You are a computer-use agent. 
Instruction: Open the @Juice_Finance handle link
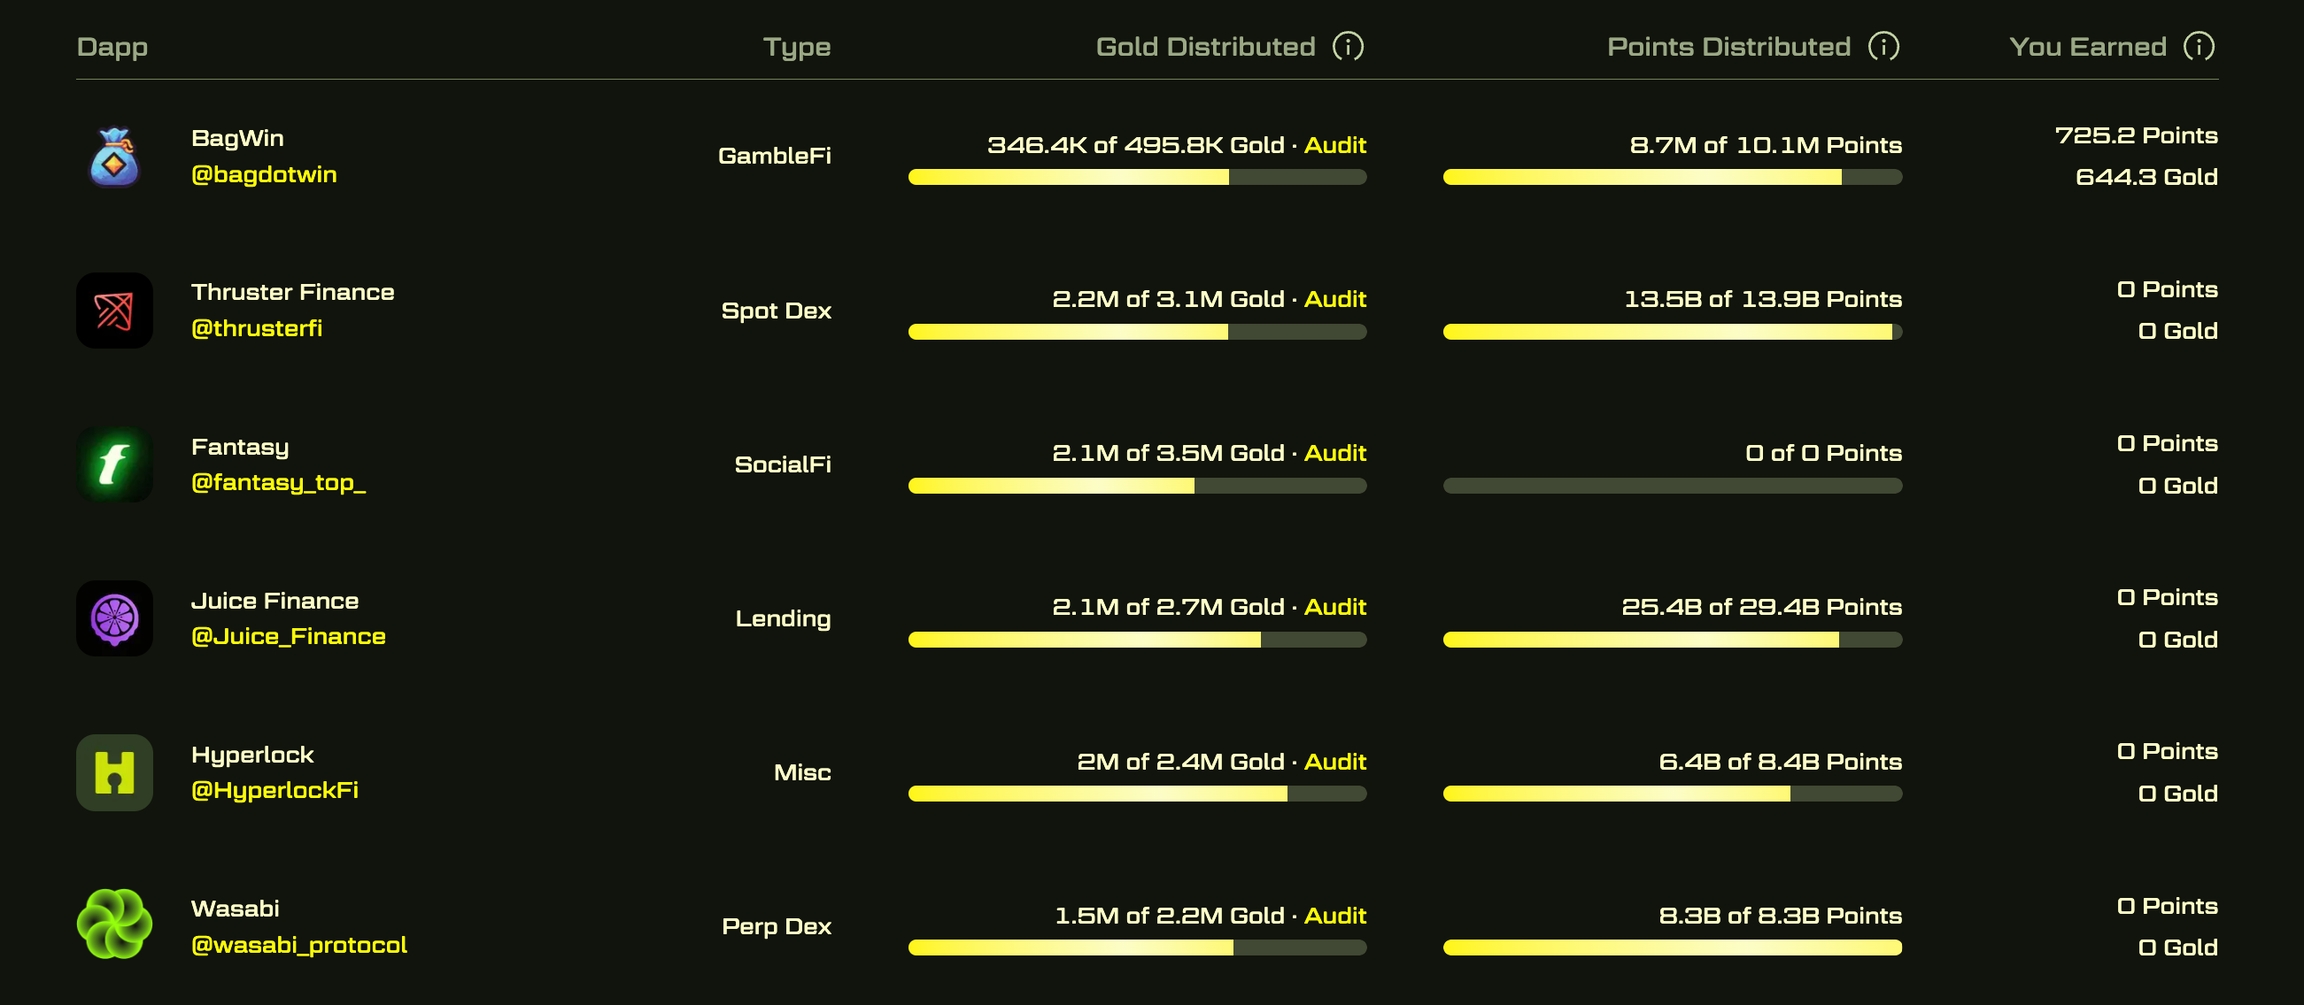pos(288,637)
